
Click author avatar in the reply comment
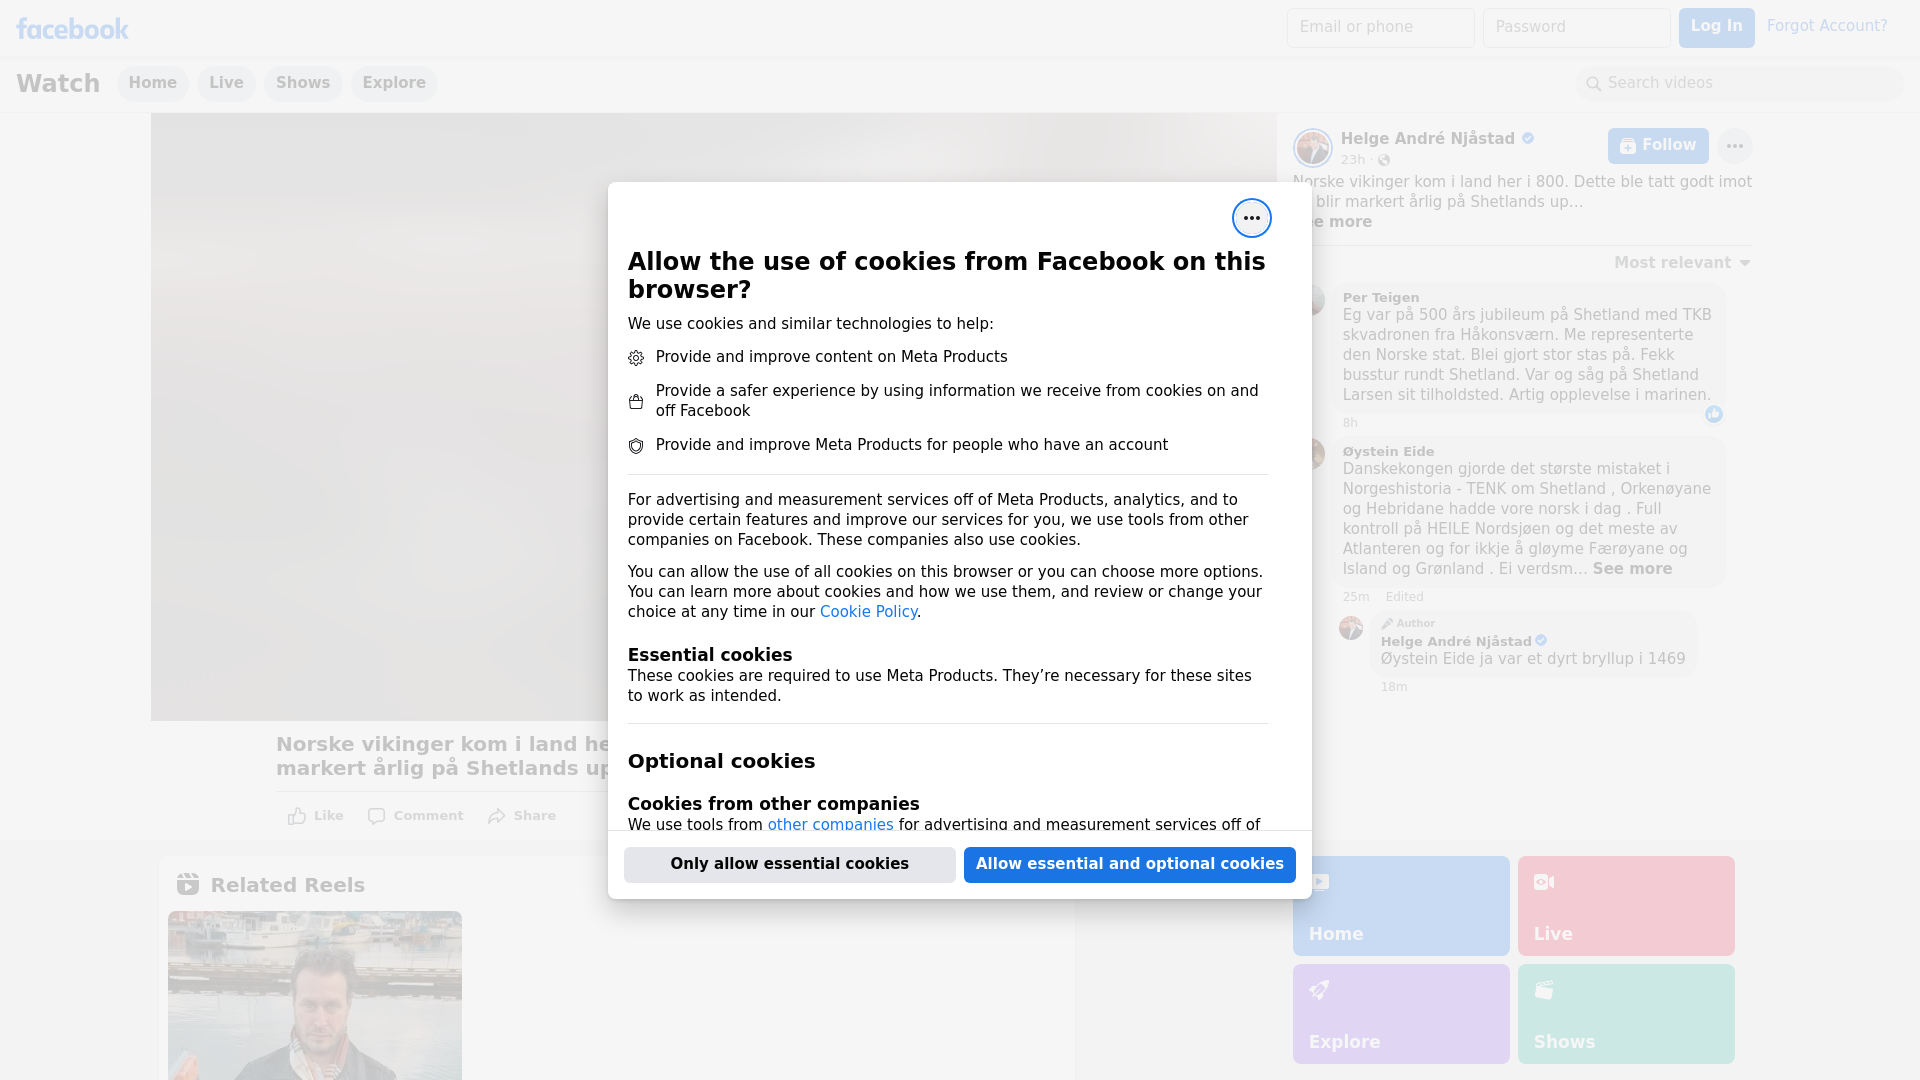coord(1350,628)
